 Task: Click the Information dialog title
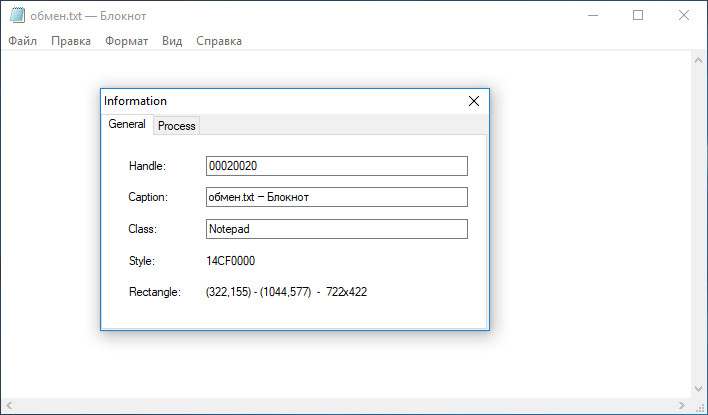coord(135,101)
